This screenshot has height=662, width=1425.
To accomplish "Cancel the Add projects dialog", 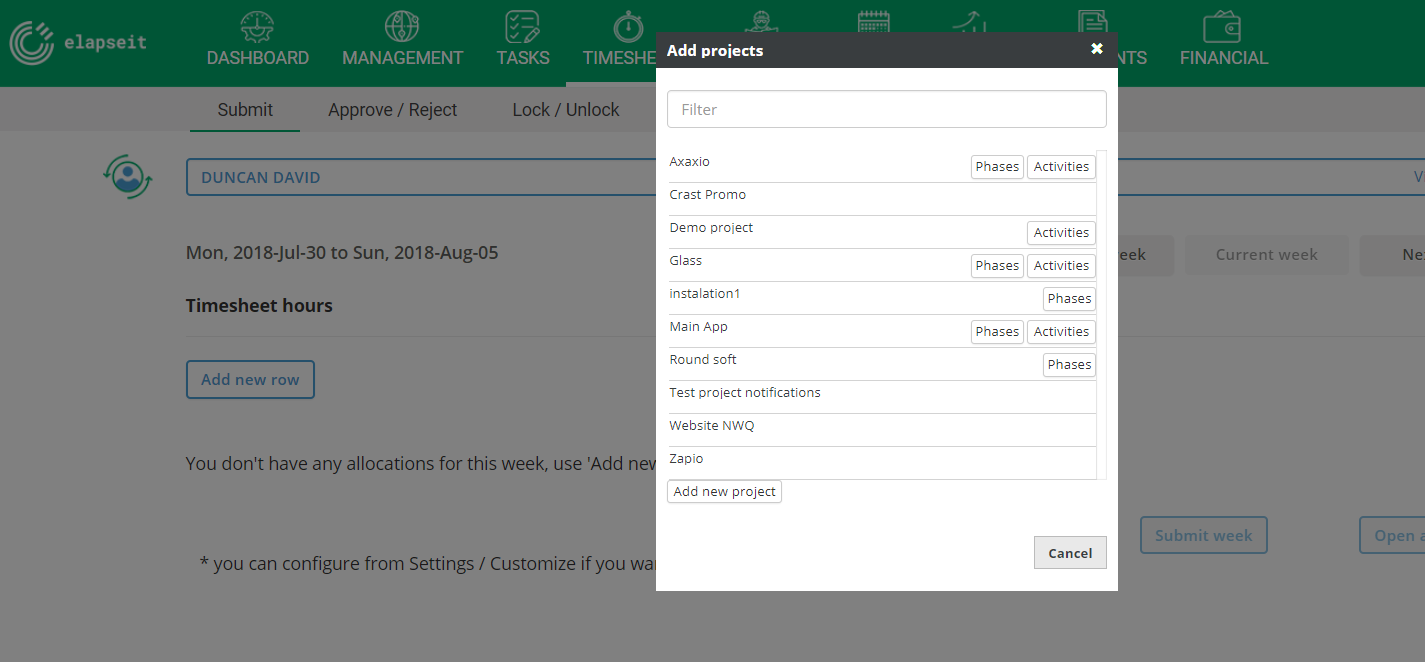I will (1070, 552).
